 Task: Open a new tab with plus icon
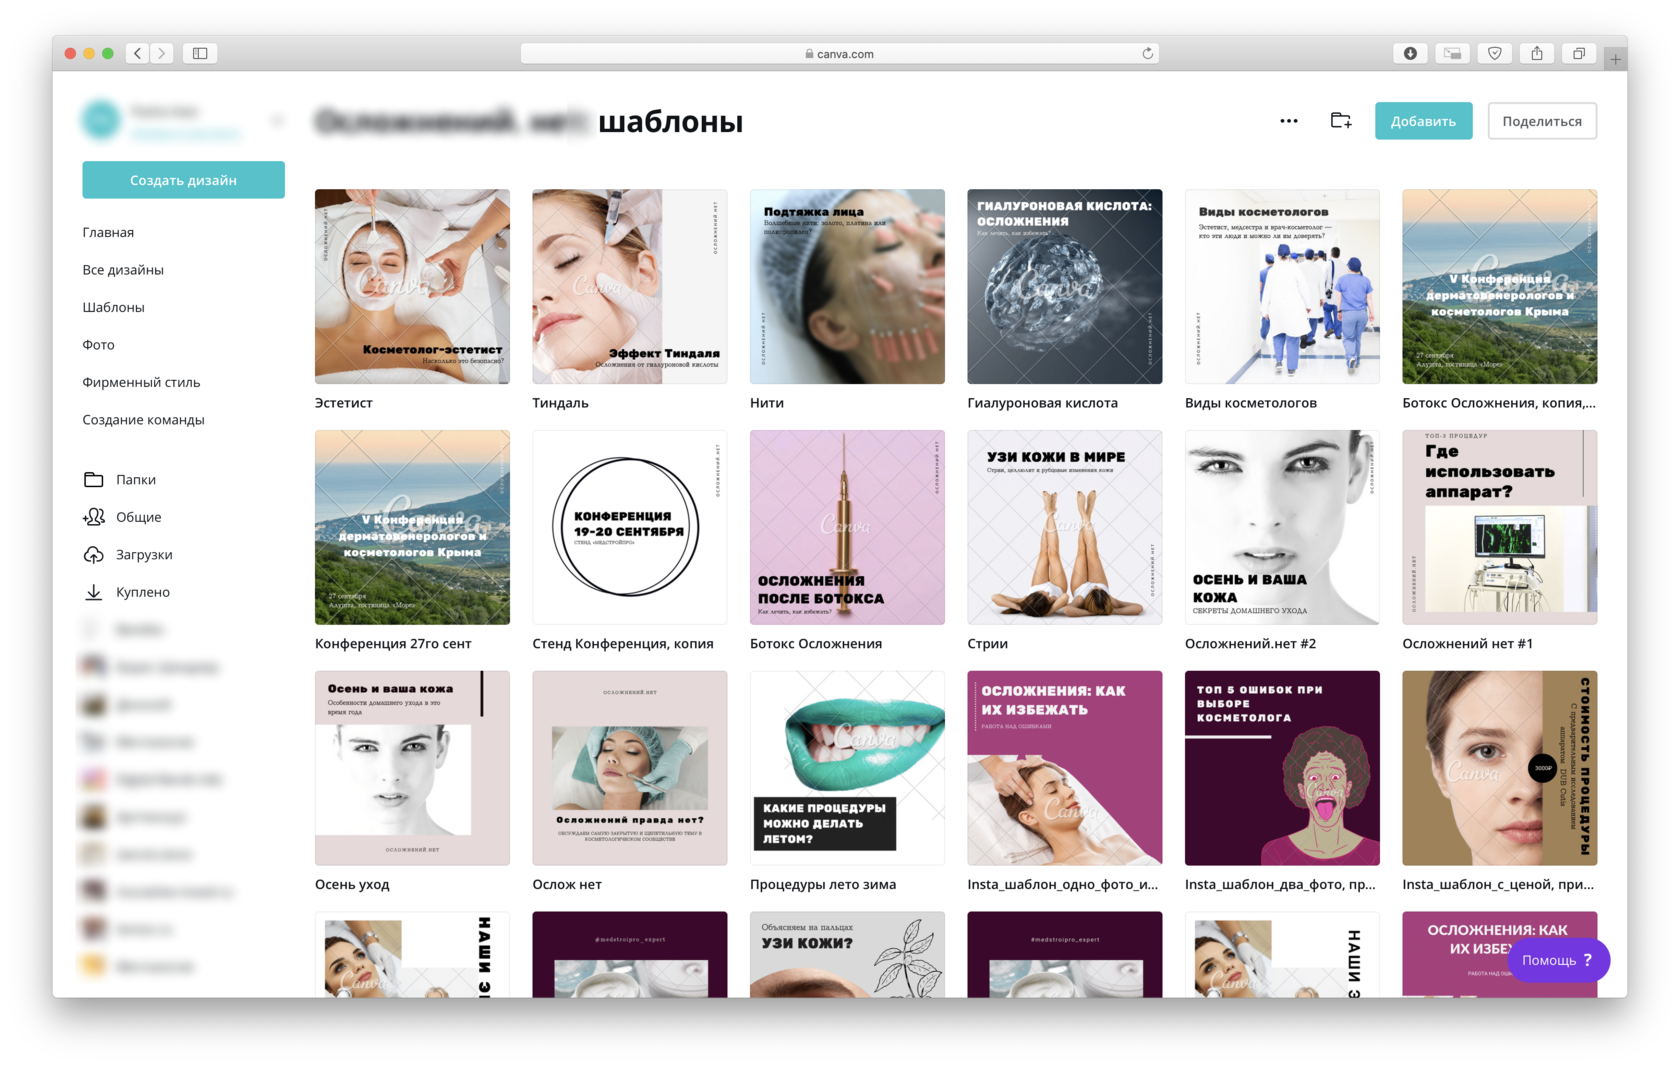point(1615,59)
